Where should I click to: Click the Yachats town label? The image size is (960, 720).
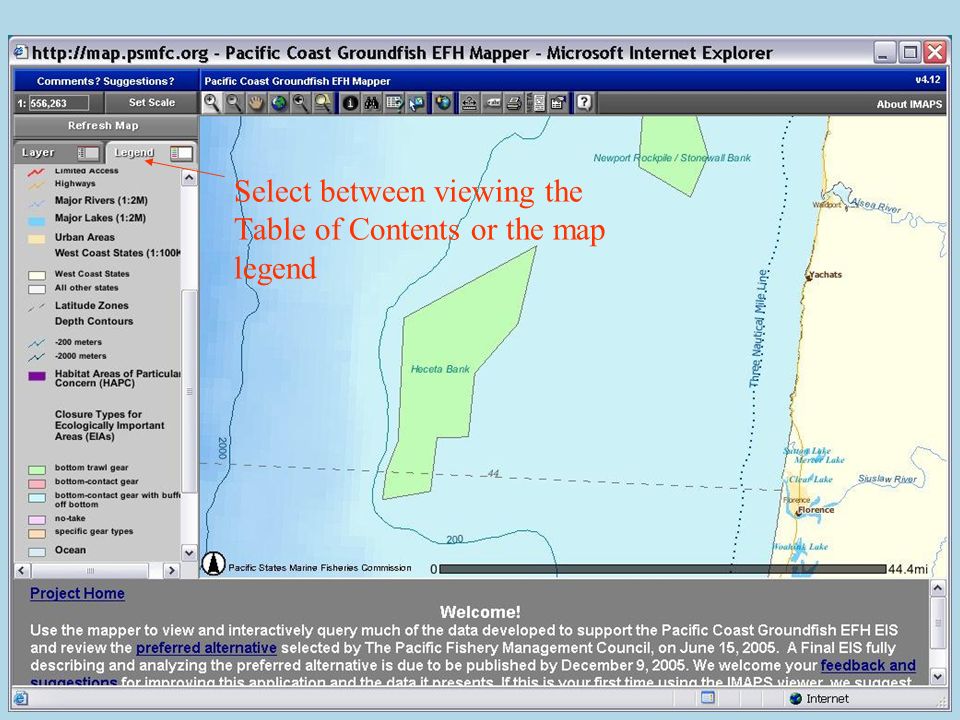click(x=825, y=274)
